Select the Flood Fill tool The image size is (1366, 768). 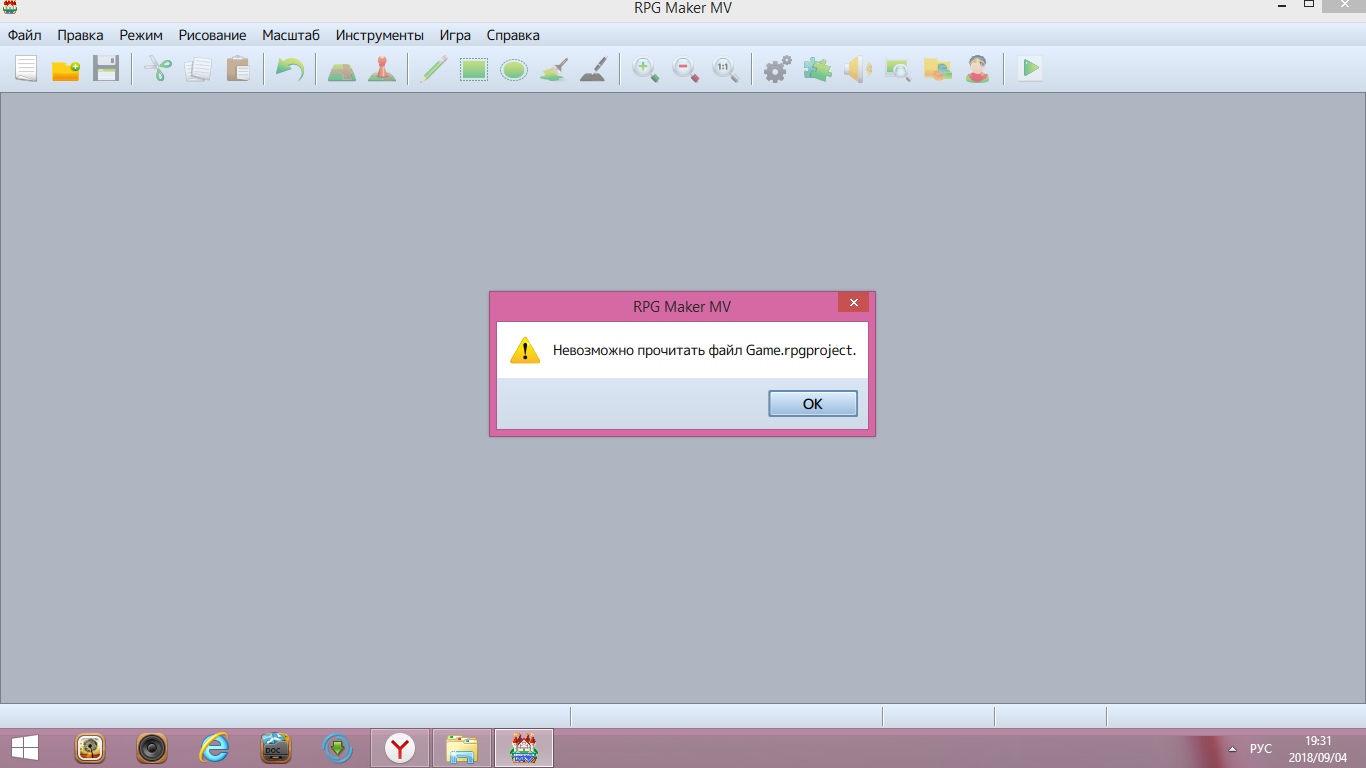554,69
